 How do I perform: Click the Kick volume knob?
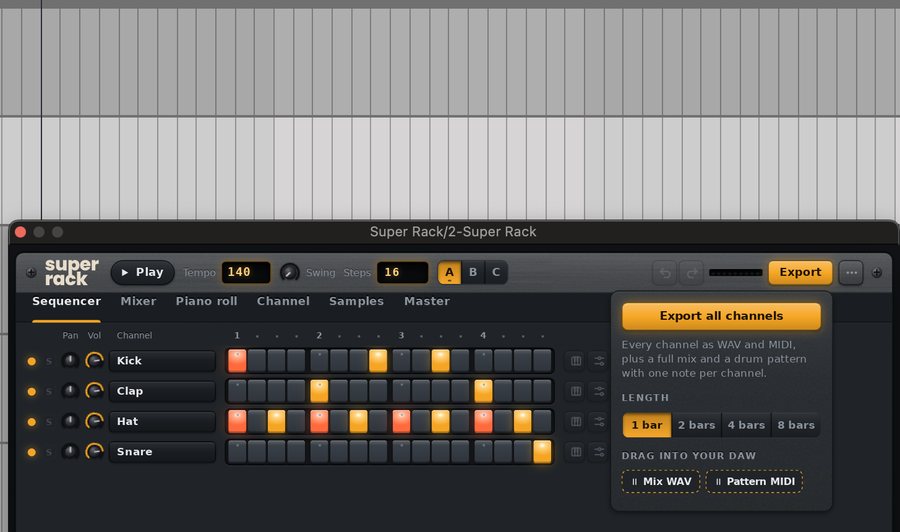coord(94,360)
